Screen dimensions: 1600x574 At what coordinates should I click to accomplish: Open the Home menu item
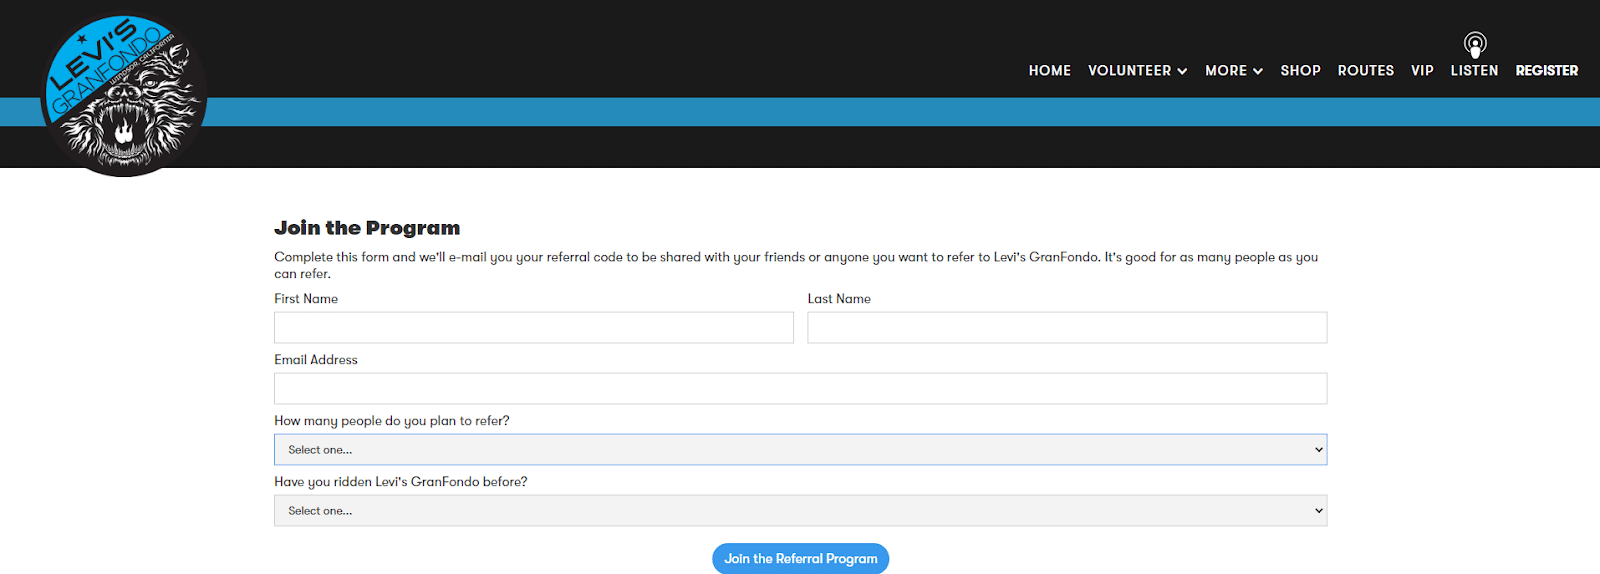[1050, 71]
